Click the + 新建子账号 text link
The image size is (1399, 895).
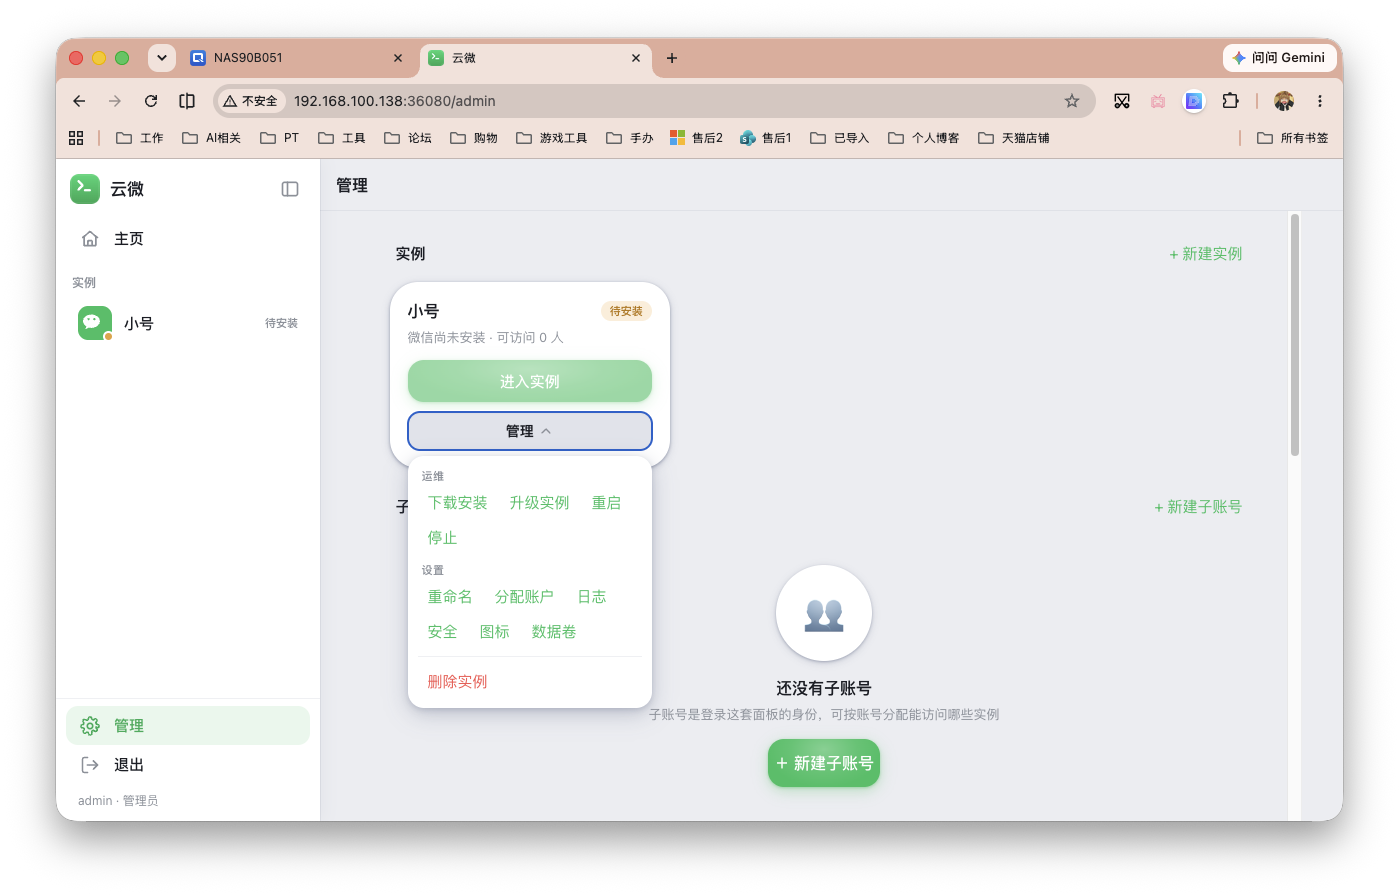point(1198,507)
